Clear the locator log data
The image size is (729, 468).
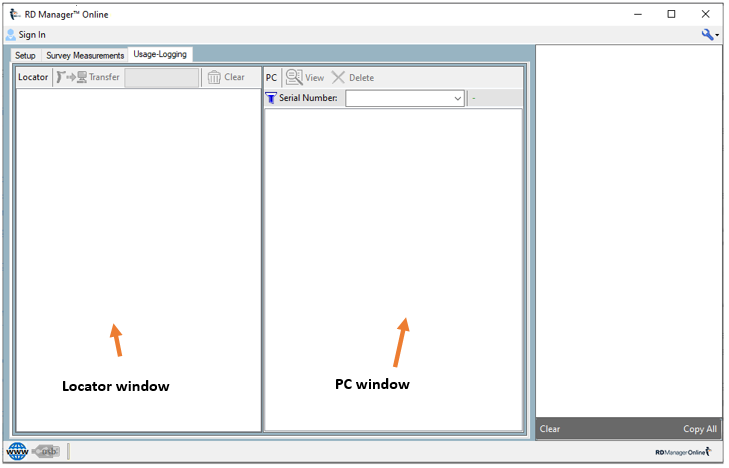(234, 77)
